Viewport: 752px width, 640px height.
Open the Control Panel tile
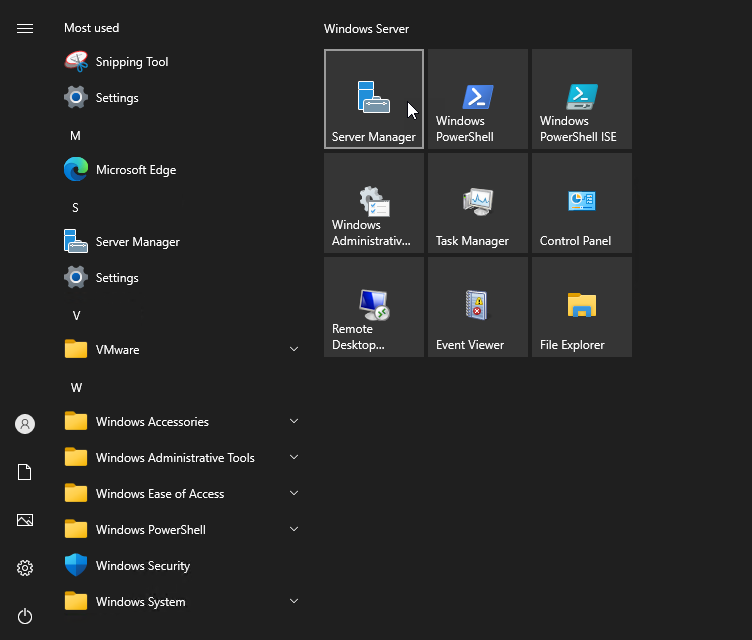582,203
